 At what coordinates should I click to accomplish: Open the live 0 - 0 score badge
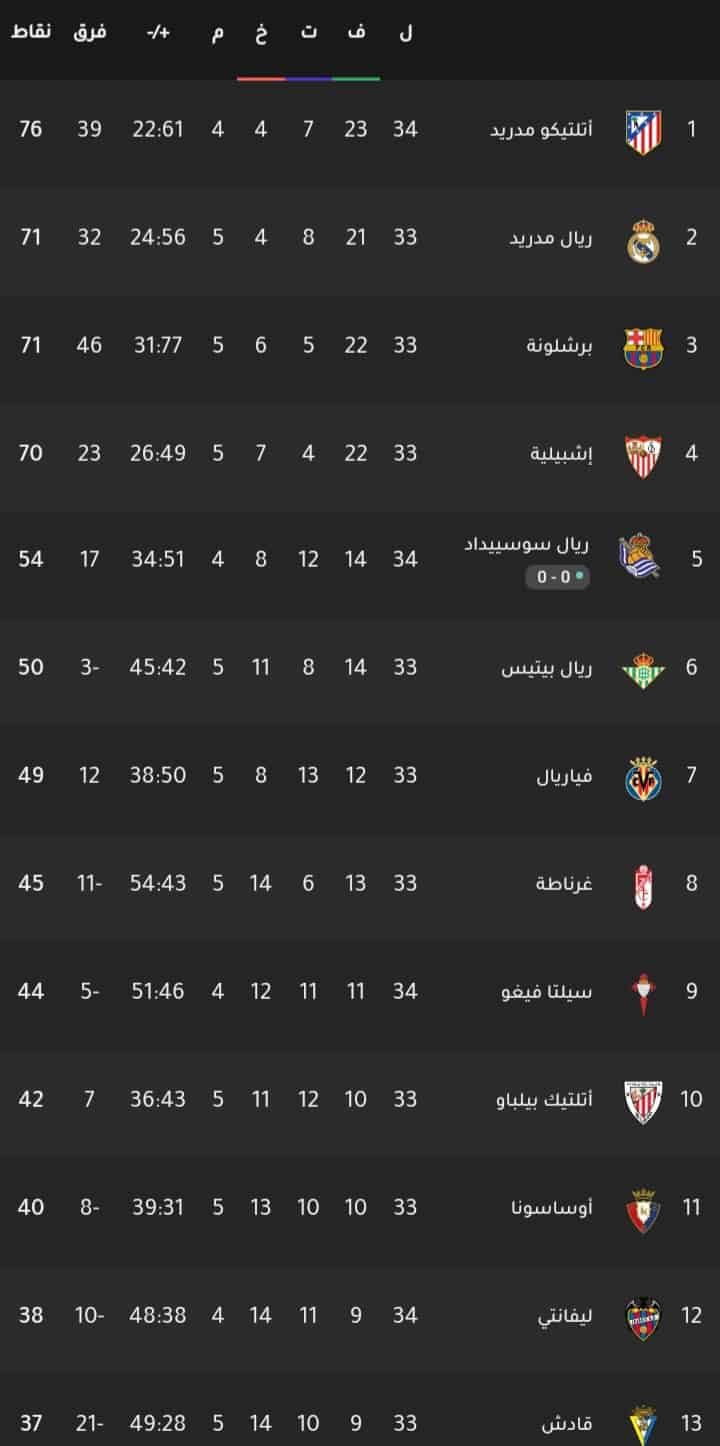(558, 577)
